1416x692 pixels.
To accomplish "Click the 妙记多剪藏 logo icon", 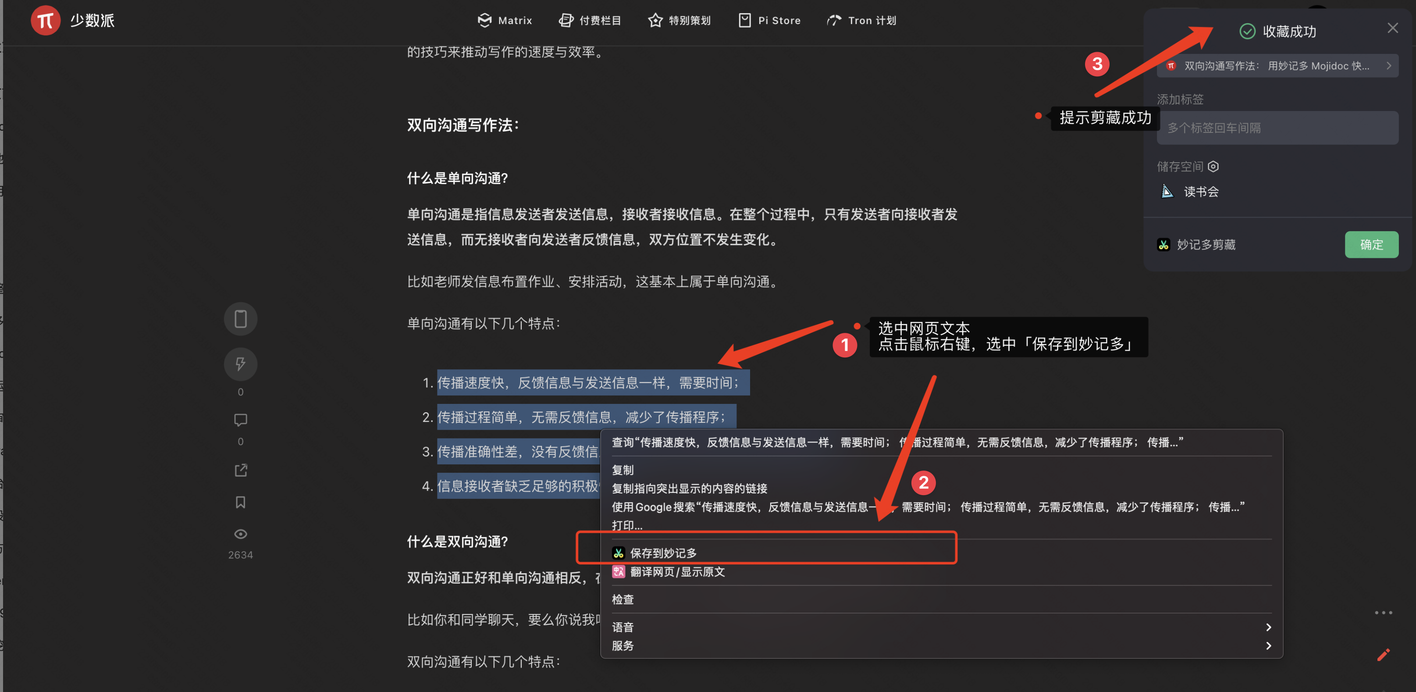I will (1164, 245).
